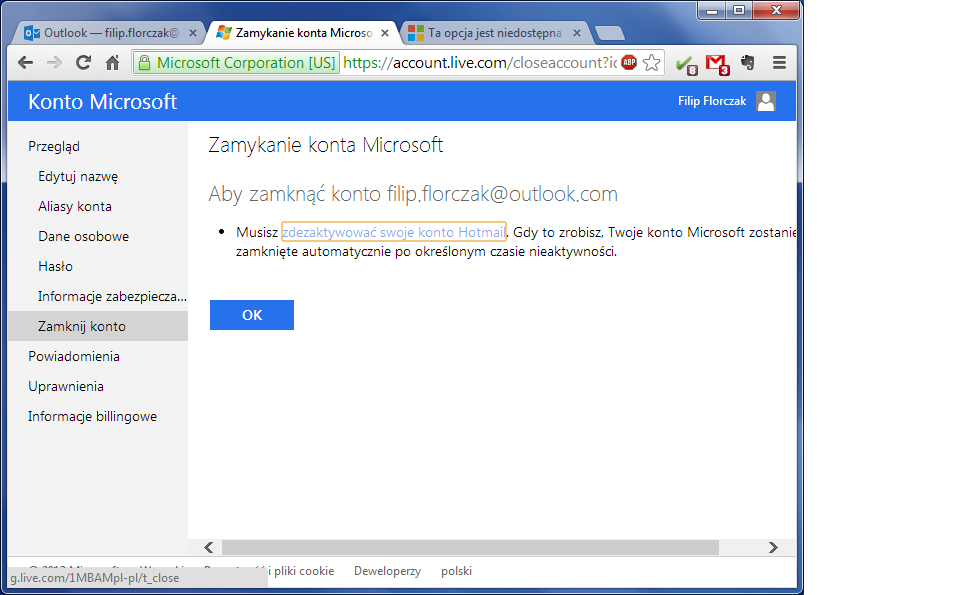Viewport: 960px width, 595px height.
Task: Select Aliasy konta in the sidebar
Action: point(75,206)
